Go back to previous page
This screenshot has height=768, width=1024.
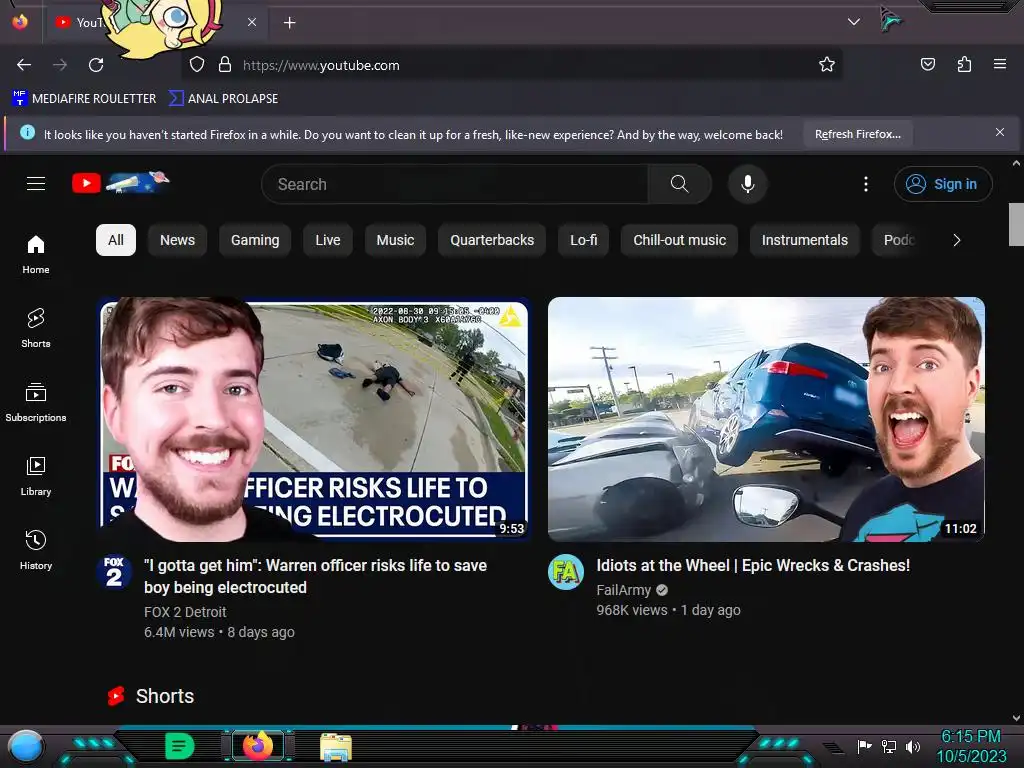24,65
